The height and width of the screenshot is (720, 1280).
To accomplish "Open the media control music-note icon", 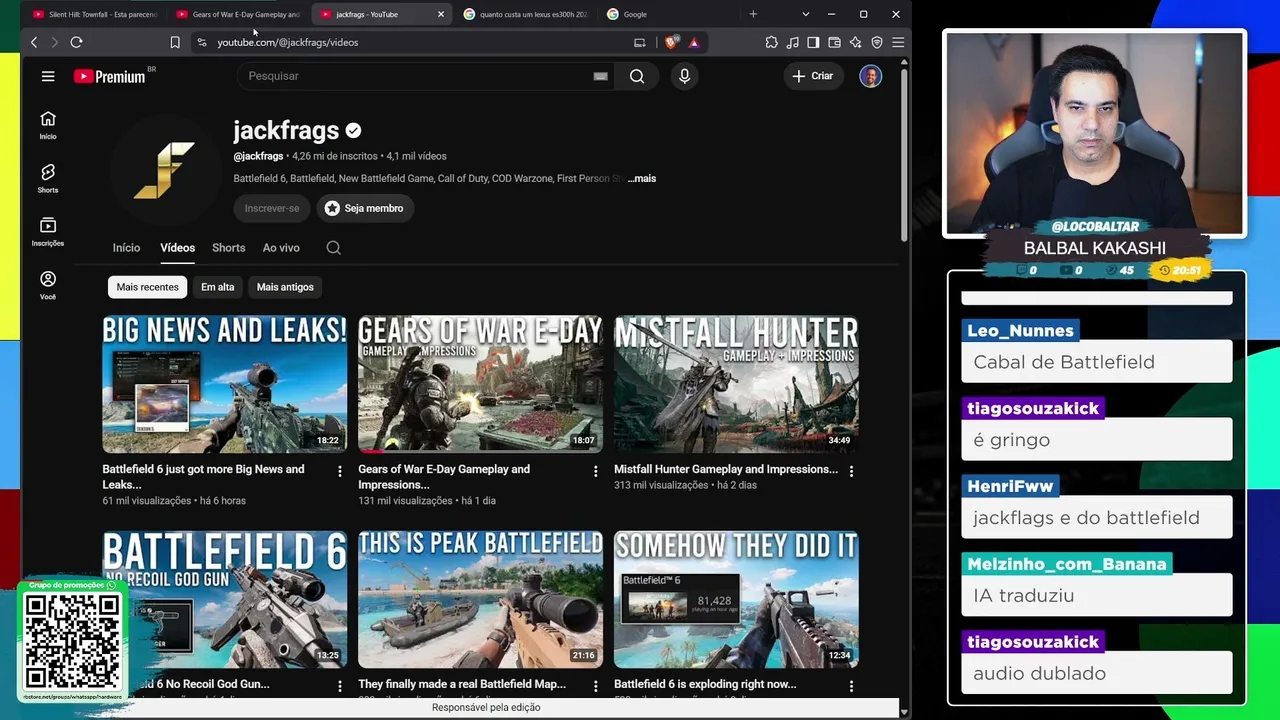I will (x=793, y=42).
